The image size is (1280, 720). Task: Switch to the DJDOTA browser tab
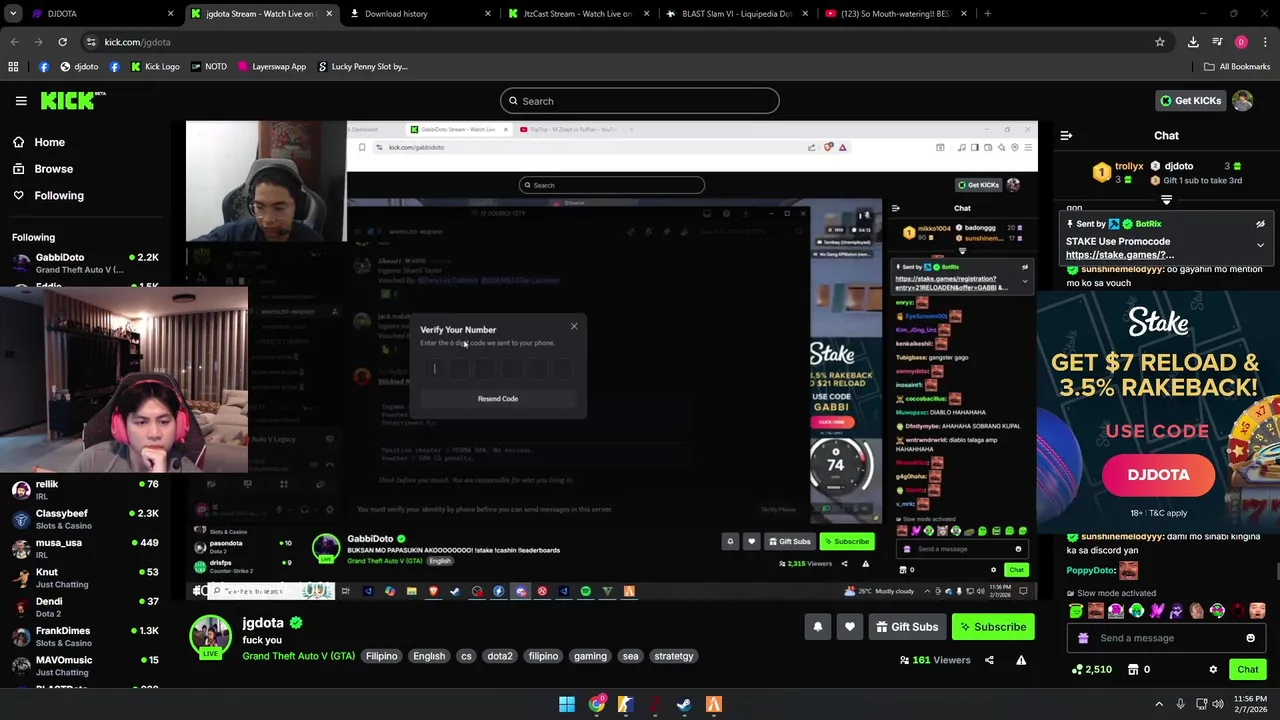[x=98, y=14]
